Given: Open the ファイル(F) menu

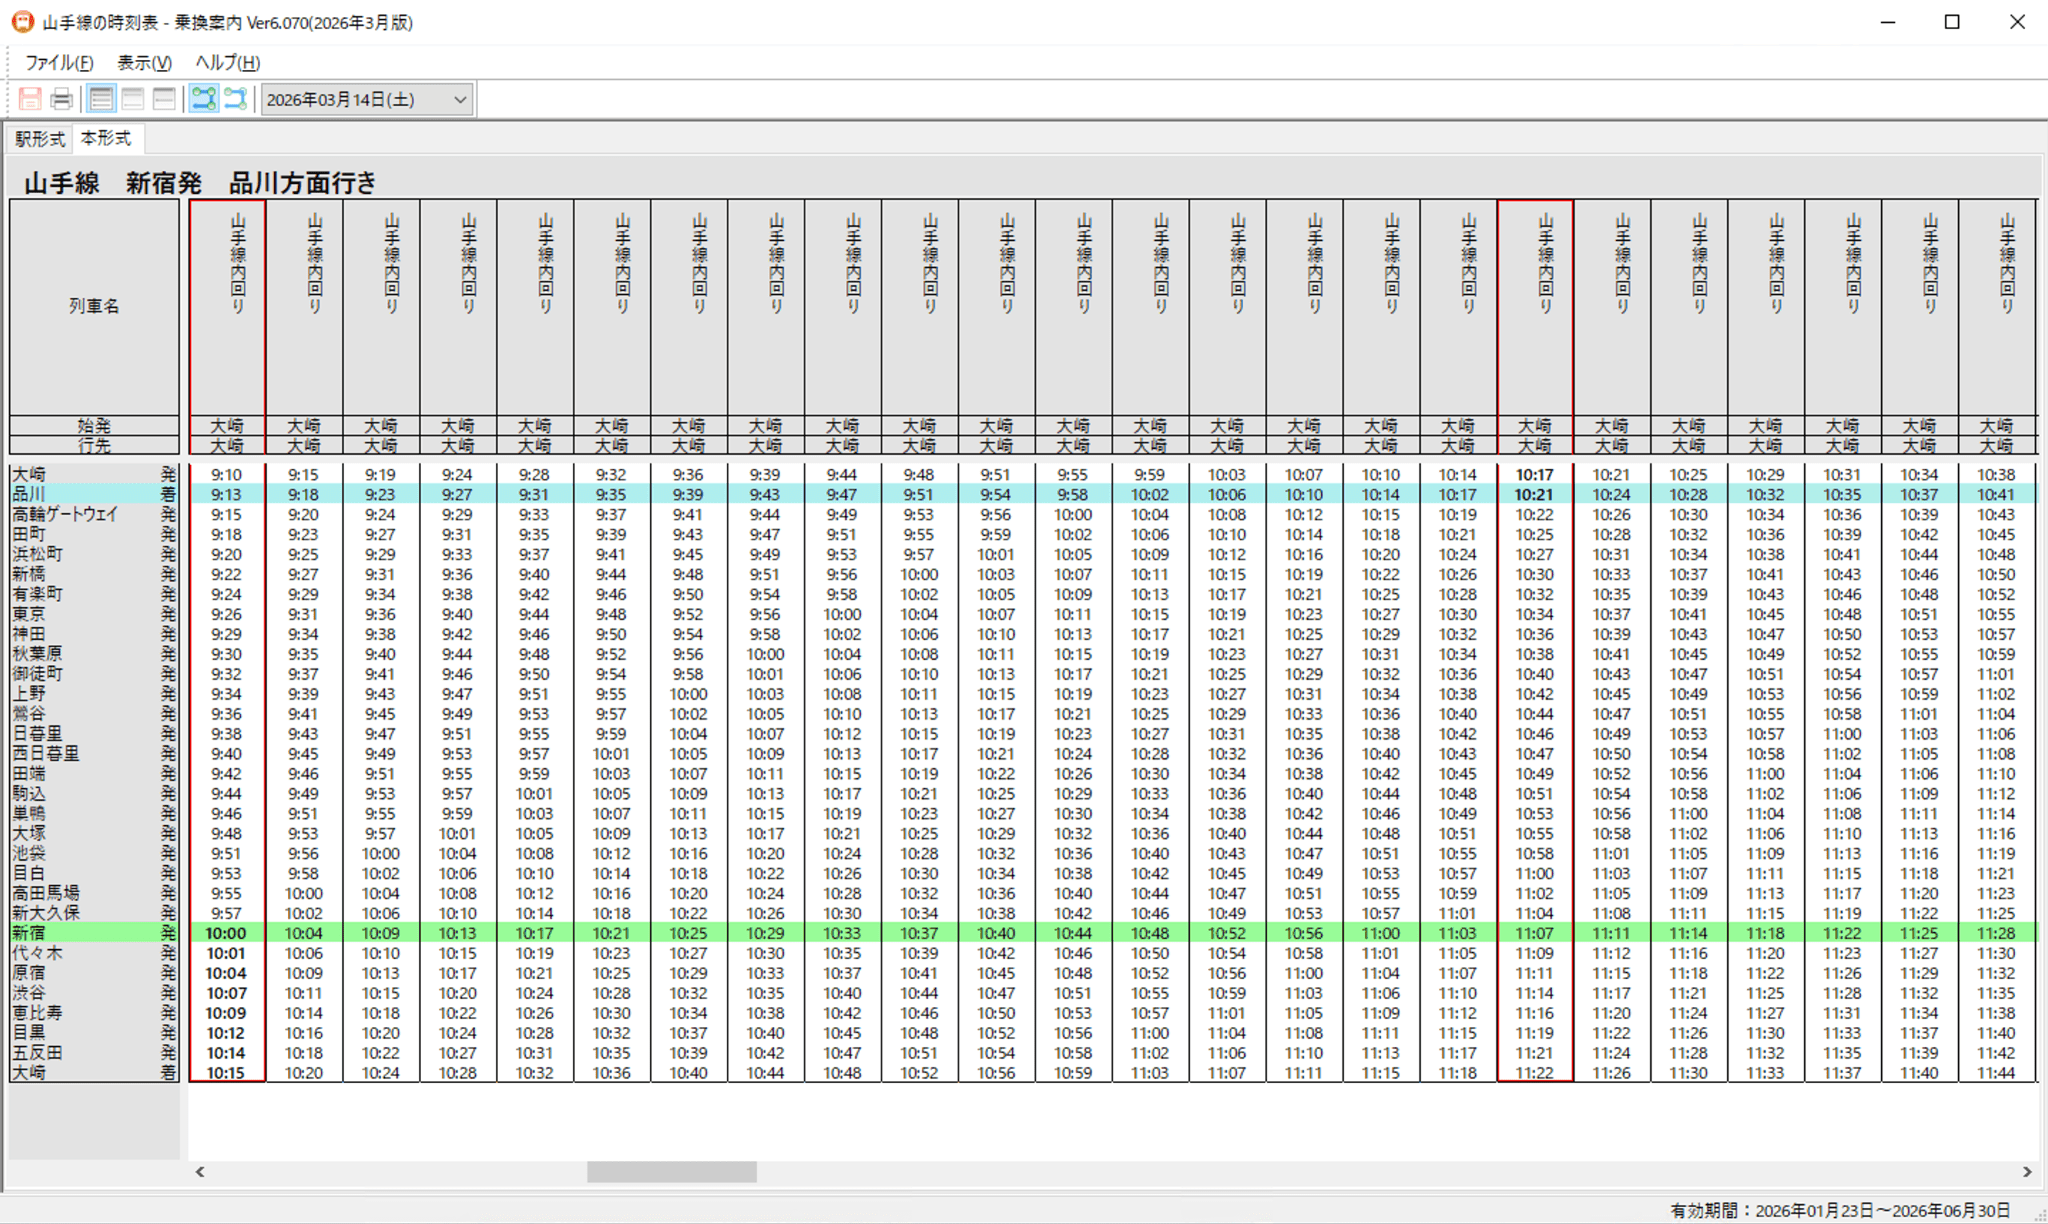Looking at the screenshot, I should pyautogui.click(x=59, y=62).
